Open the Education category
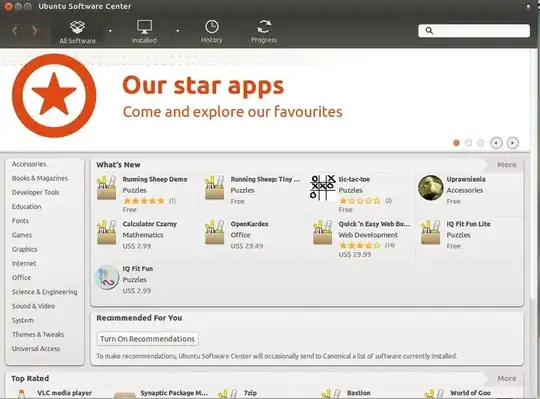This screenshot has width=540, height=399. pyautogui.click(x=27, y=207)
